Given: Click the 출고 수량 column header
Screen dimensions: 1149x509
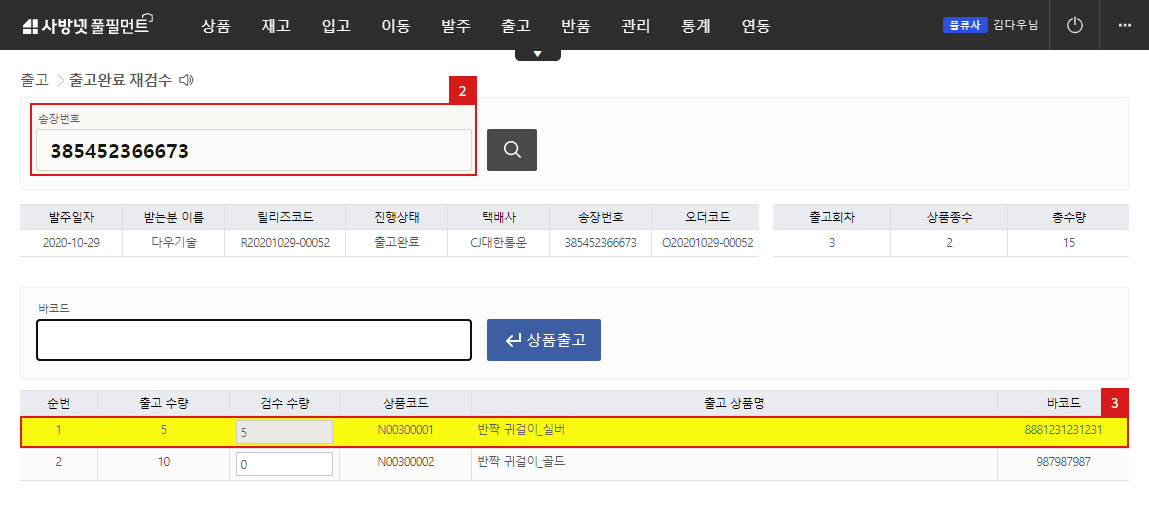Looking at the screenshot, I should coord(163,403).
